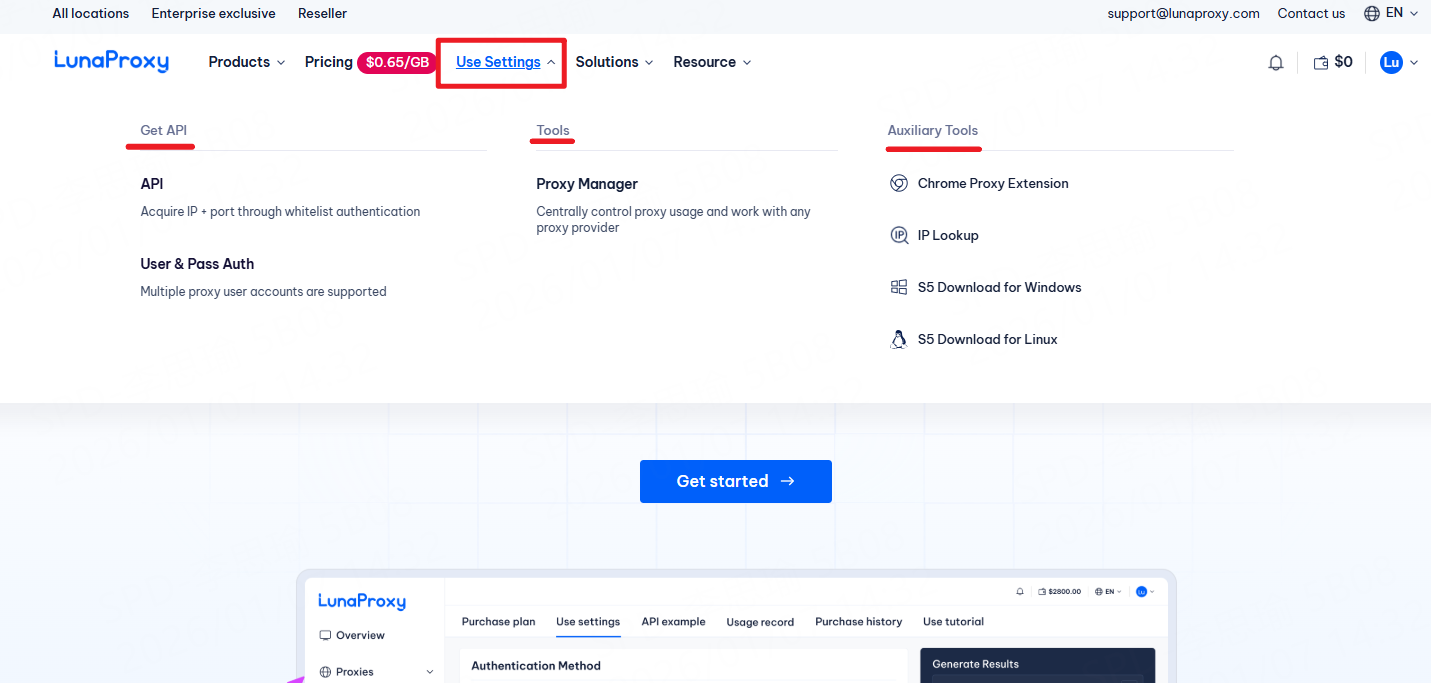Expand the Products dropdown menu
Screen dimensions: 1431x683
246,62
